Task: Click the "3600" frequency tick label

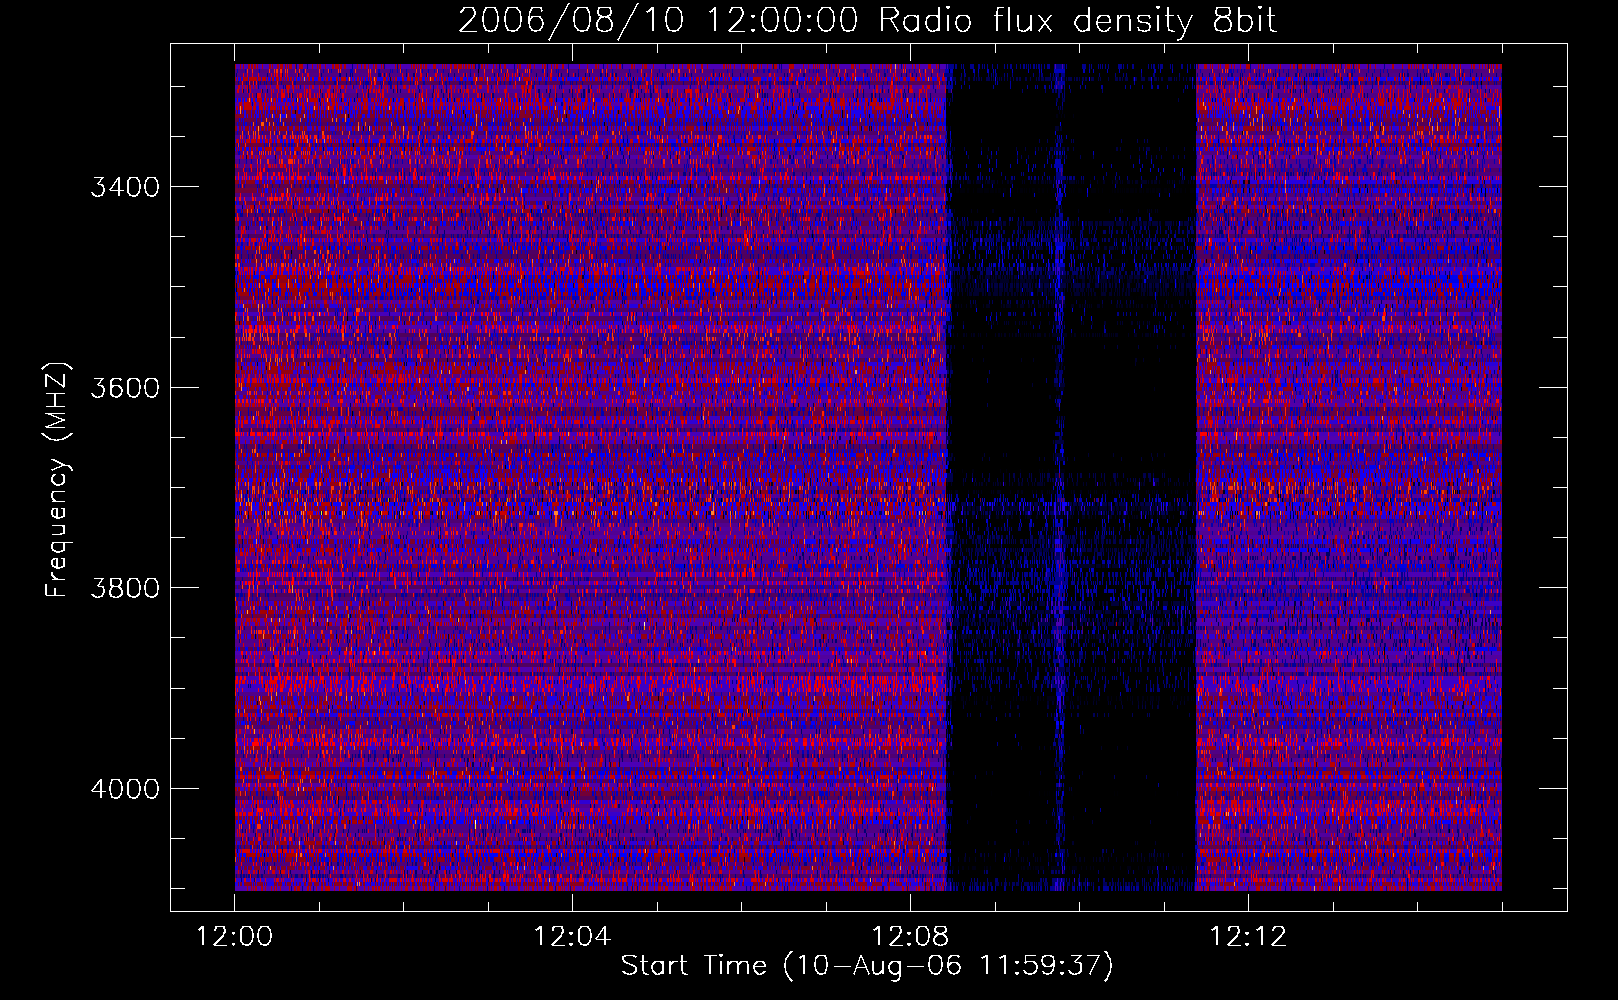Action: (125, 388)
